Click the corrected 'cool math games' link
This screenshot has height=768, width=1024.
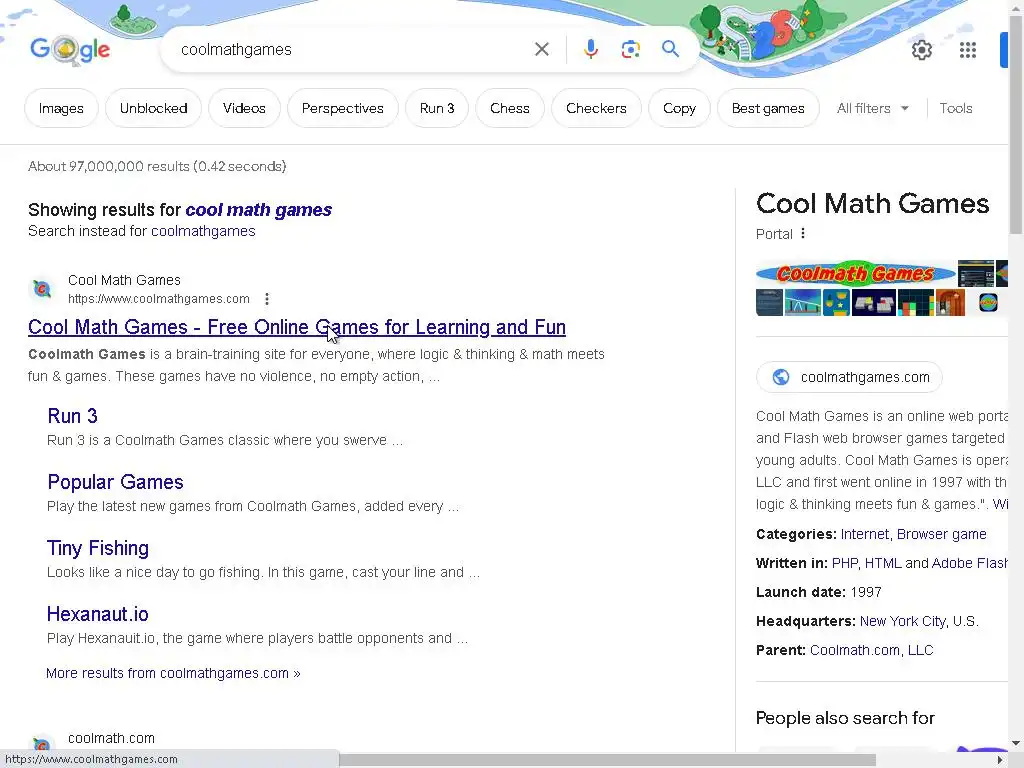coord(259,210)
